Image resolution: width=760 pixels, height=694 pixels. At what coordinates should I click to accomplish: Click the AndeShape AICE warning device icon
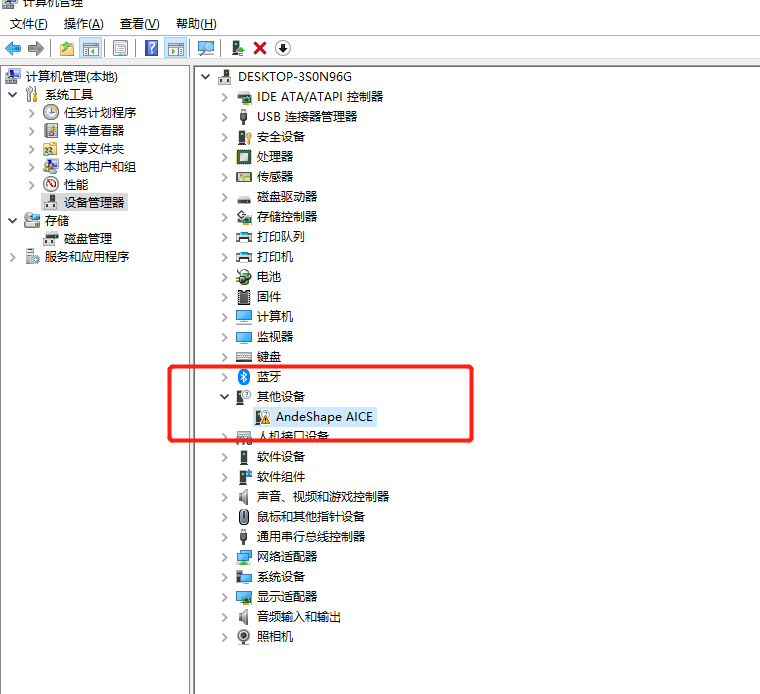[x=263, y=417]
